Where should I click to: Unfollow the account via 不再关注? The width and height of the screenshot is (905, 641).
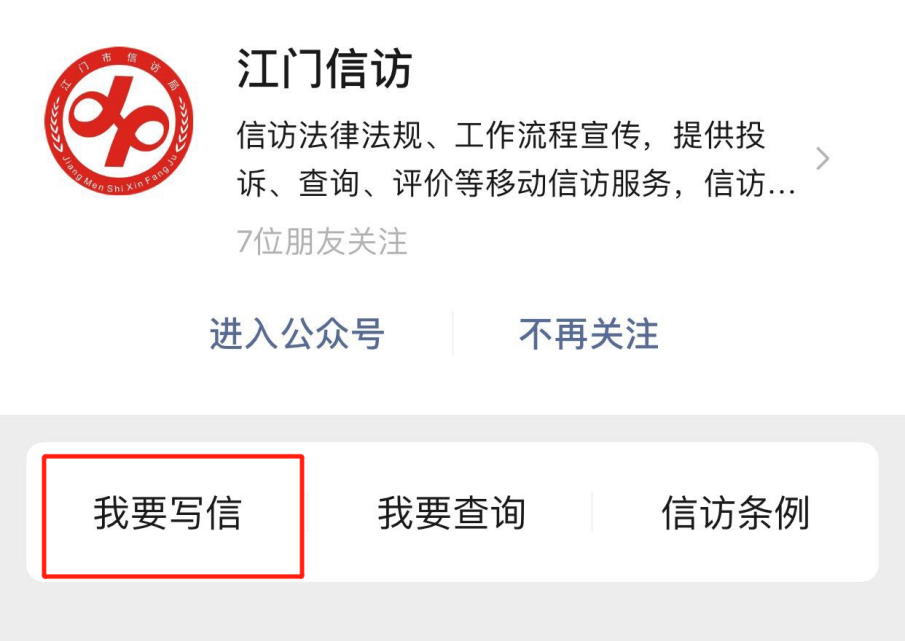589,334
